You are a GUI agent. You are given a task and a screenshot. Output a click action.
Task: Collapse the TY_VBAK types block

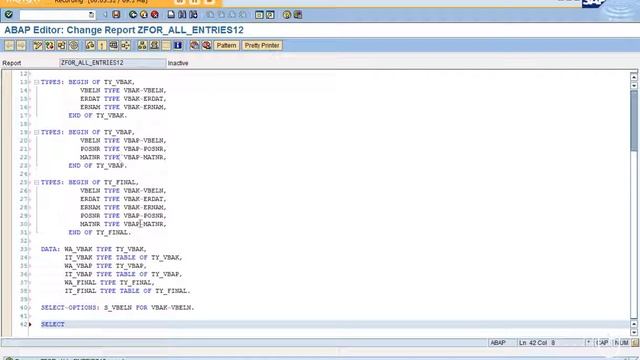click(x=36, y=82)
